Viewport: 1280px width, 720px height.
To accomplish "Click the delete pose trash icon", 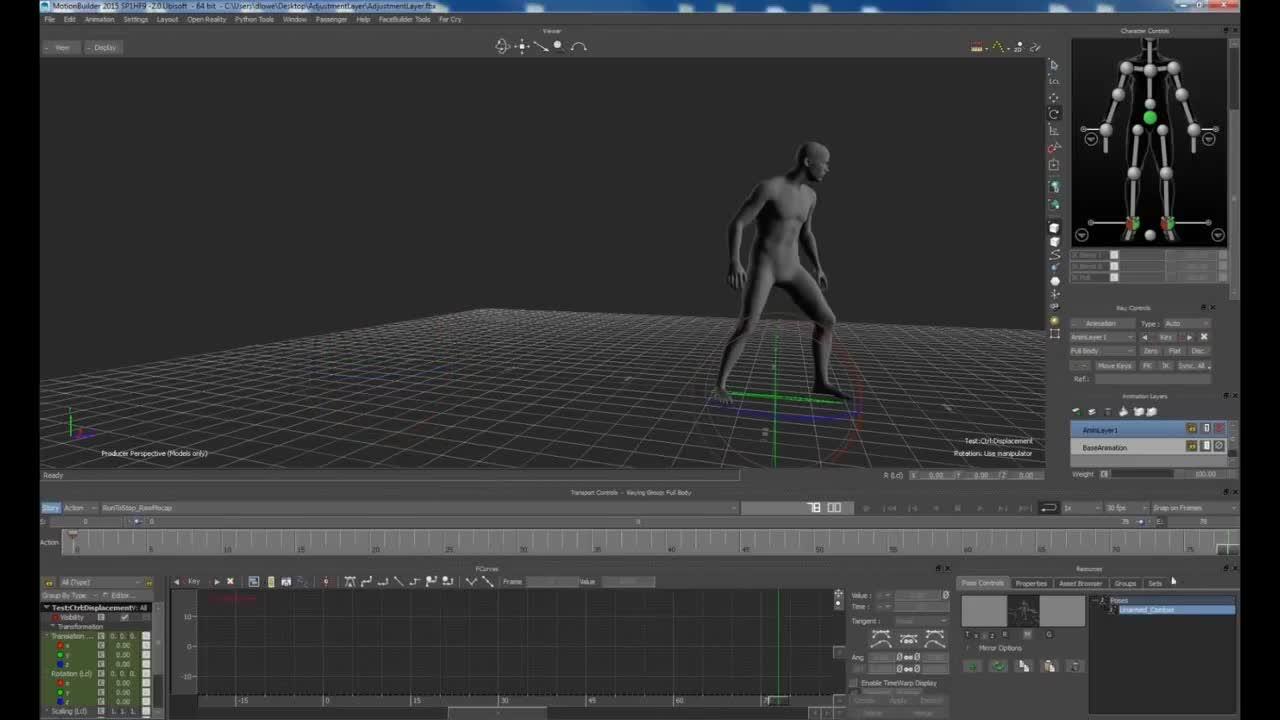I will tap(1075, 667).
